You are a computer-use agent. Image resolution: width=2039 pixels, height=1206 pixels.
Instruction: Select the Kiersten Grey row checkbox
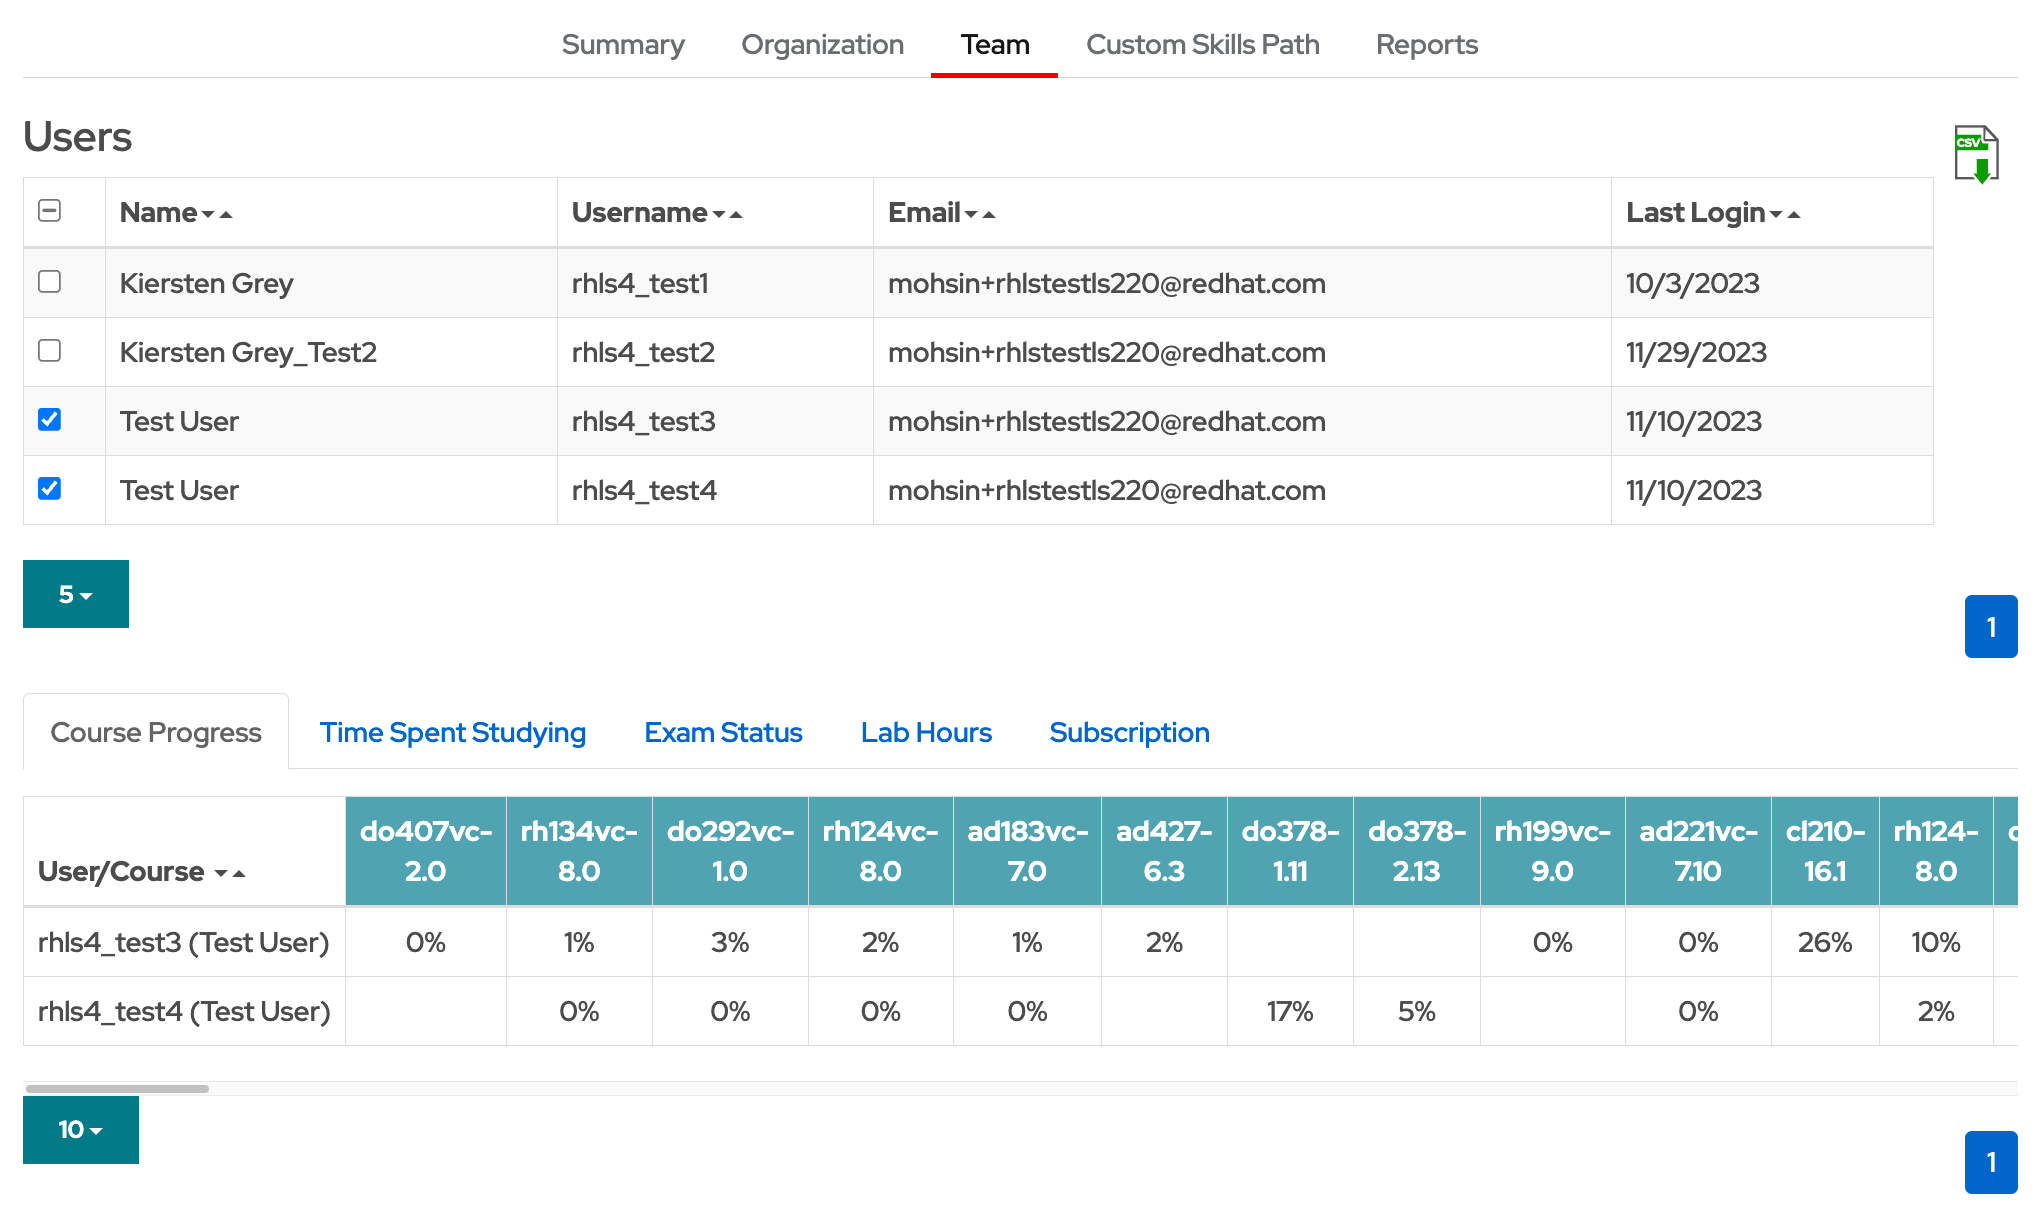tap(49, 282)
